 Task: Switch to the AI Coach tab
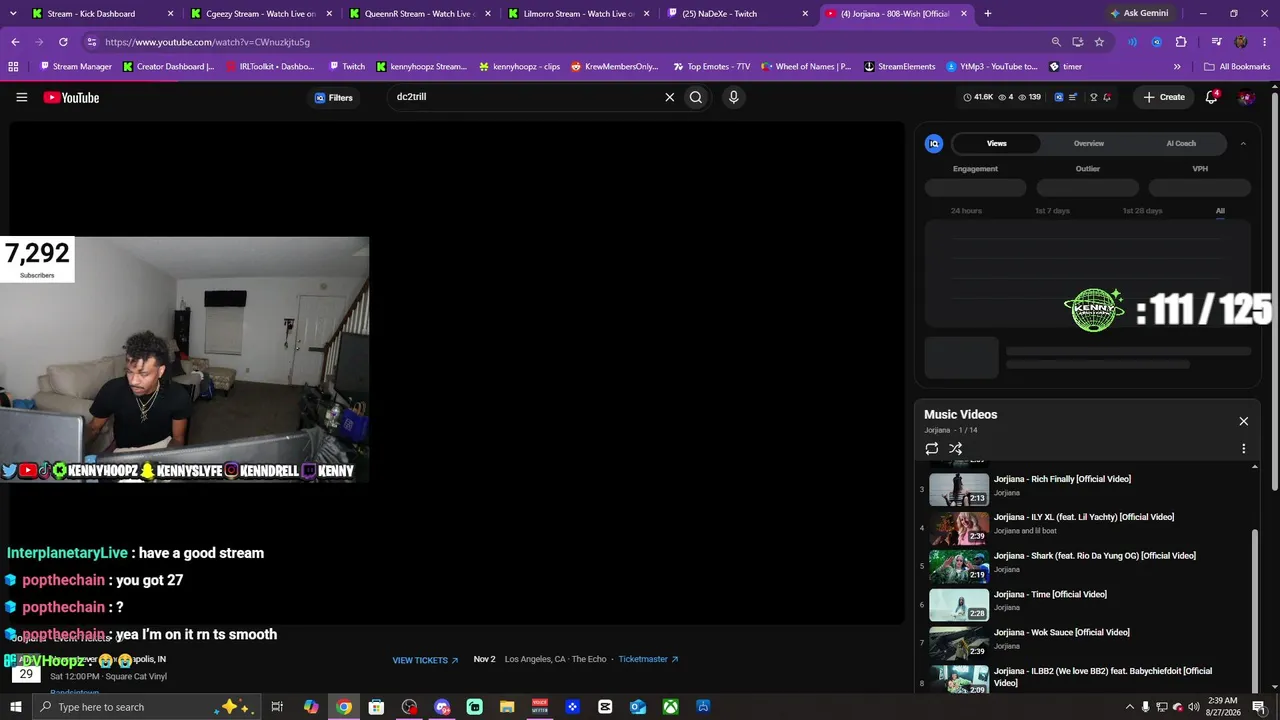[x=1181, y=143]
